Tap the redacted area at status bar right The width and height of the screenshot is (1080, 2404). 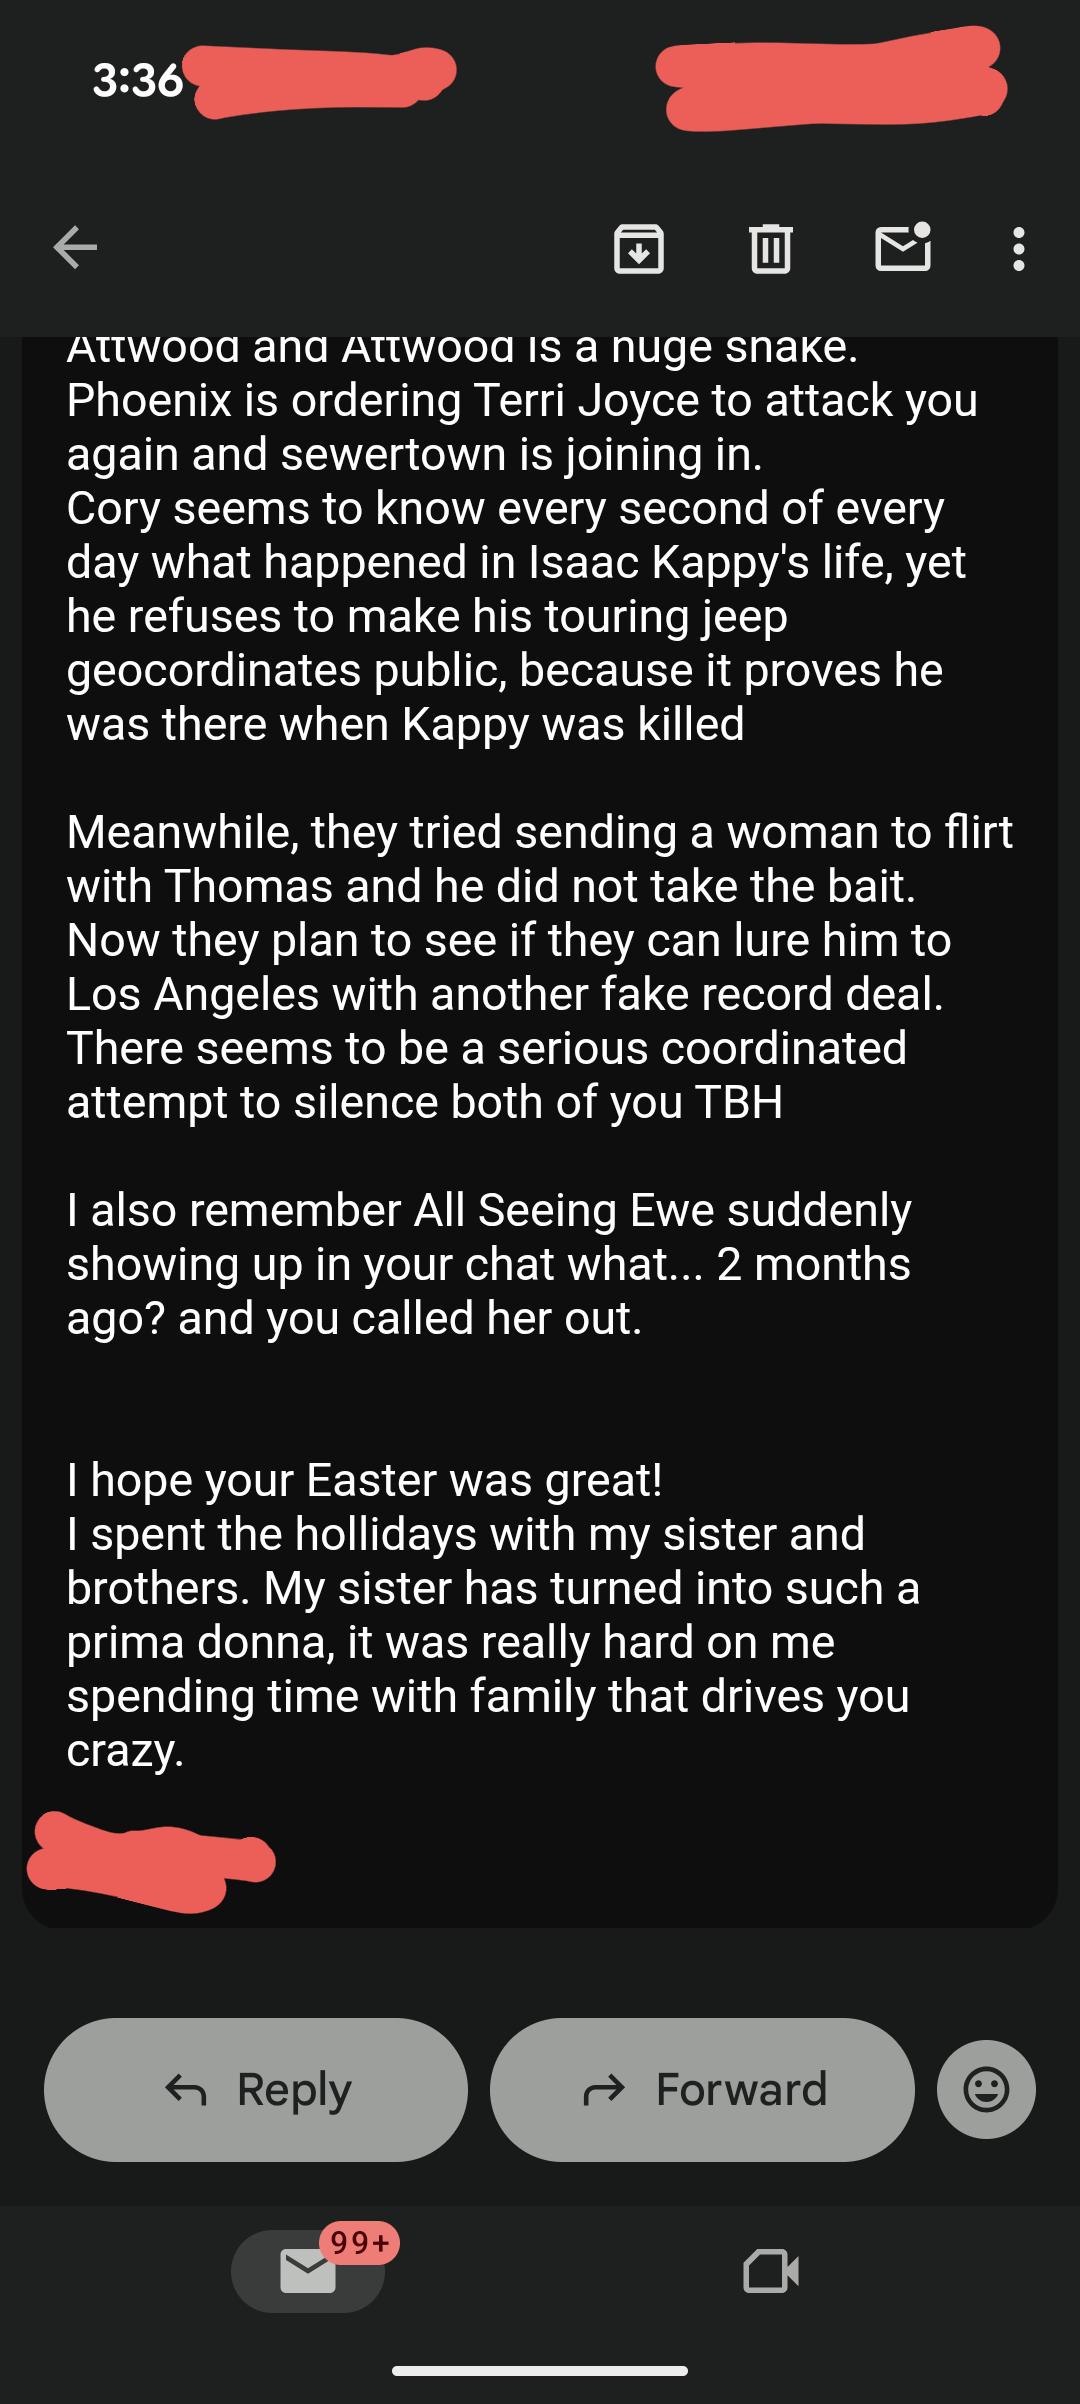tap(832, 80)
